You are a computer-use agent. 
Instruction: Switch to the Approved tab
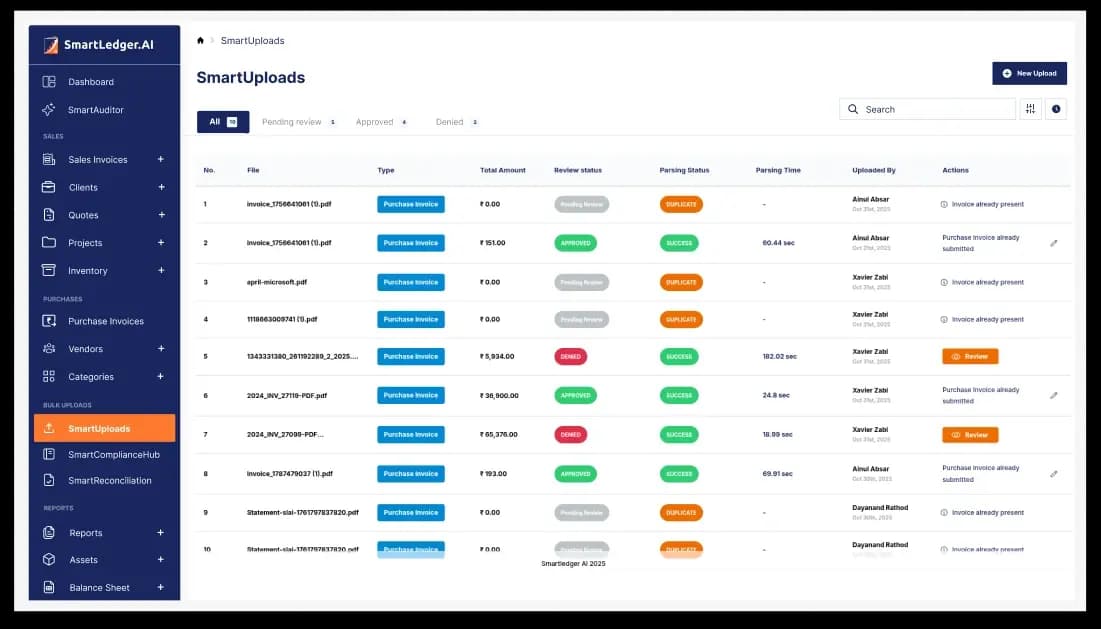tap(375, 121)
